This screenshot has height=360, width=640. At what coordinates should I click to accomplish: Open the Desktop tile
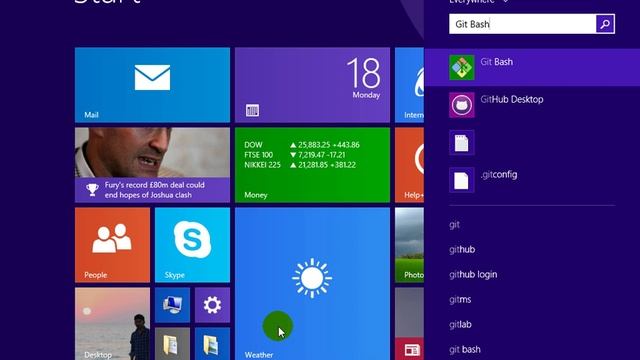112,324
